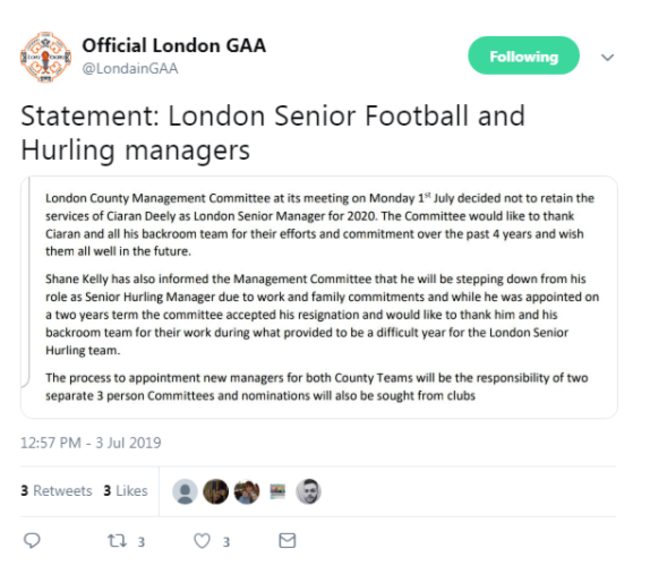
Task: Open the default grey silhouette liker avatar
Action: coord(185,491)
